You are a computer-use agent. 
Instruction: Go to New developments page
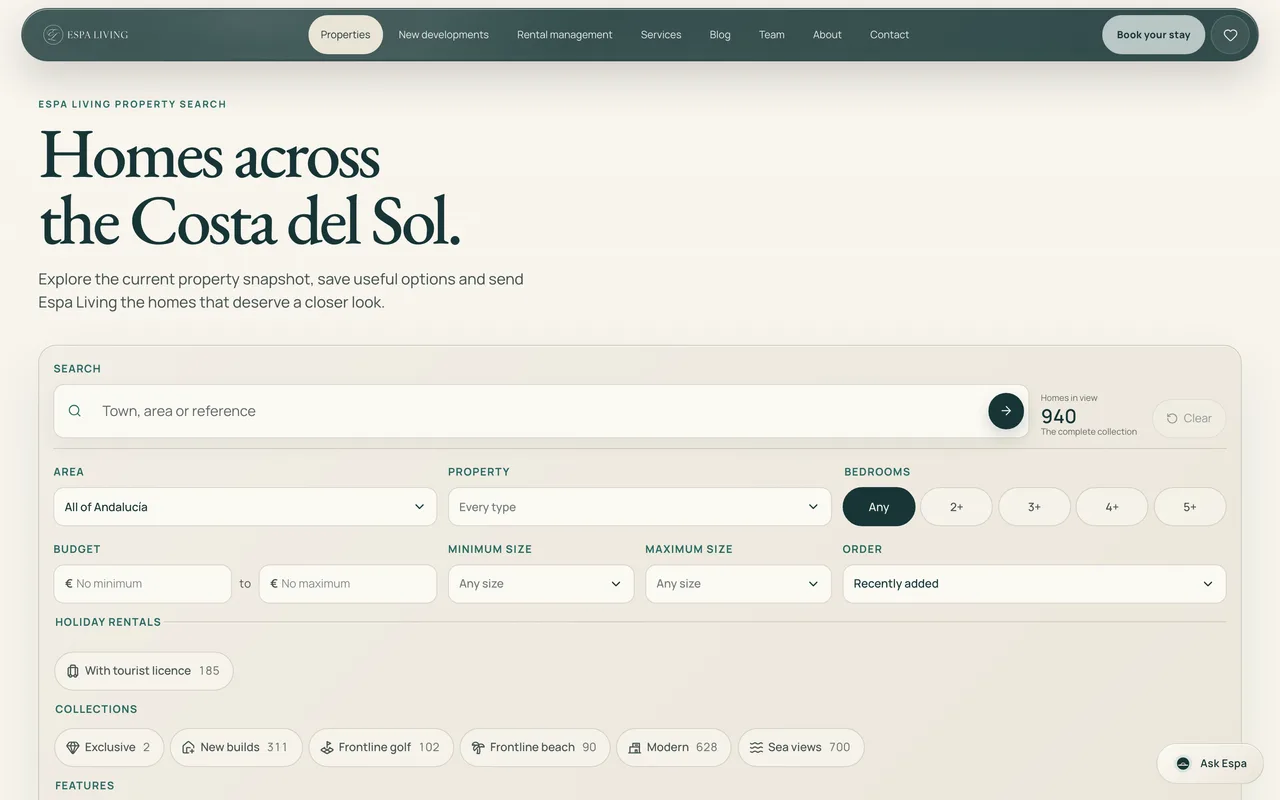click(x=444, y=35)
